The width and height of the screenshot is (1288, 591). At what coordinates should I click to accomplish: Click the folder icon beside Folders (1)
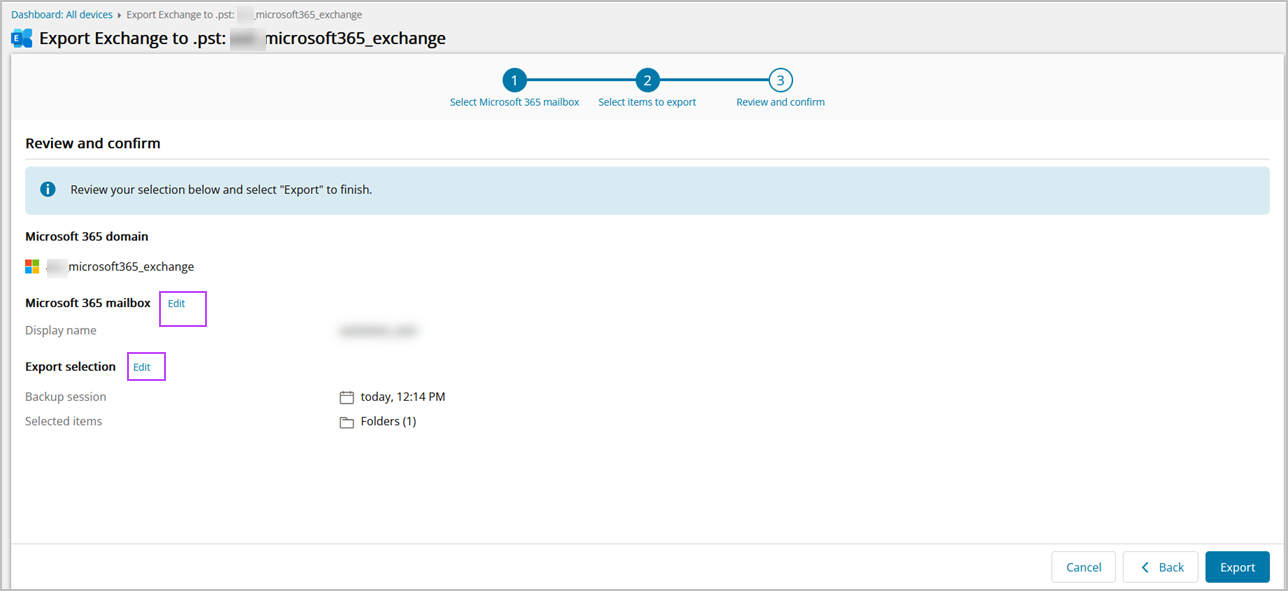point(347,422)
